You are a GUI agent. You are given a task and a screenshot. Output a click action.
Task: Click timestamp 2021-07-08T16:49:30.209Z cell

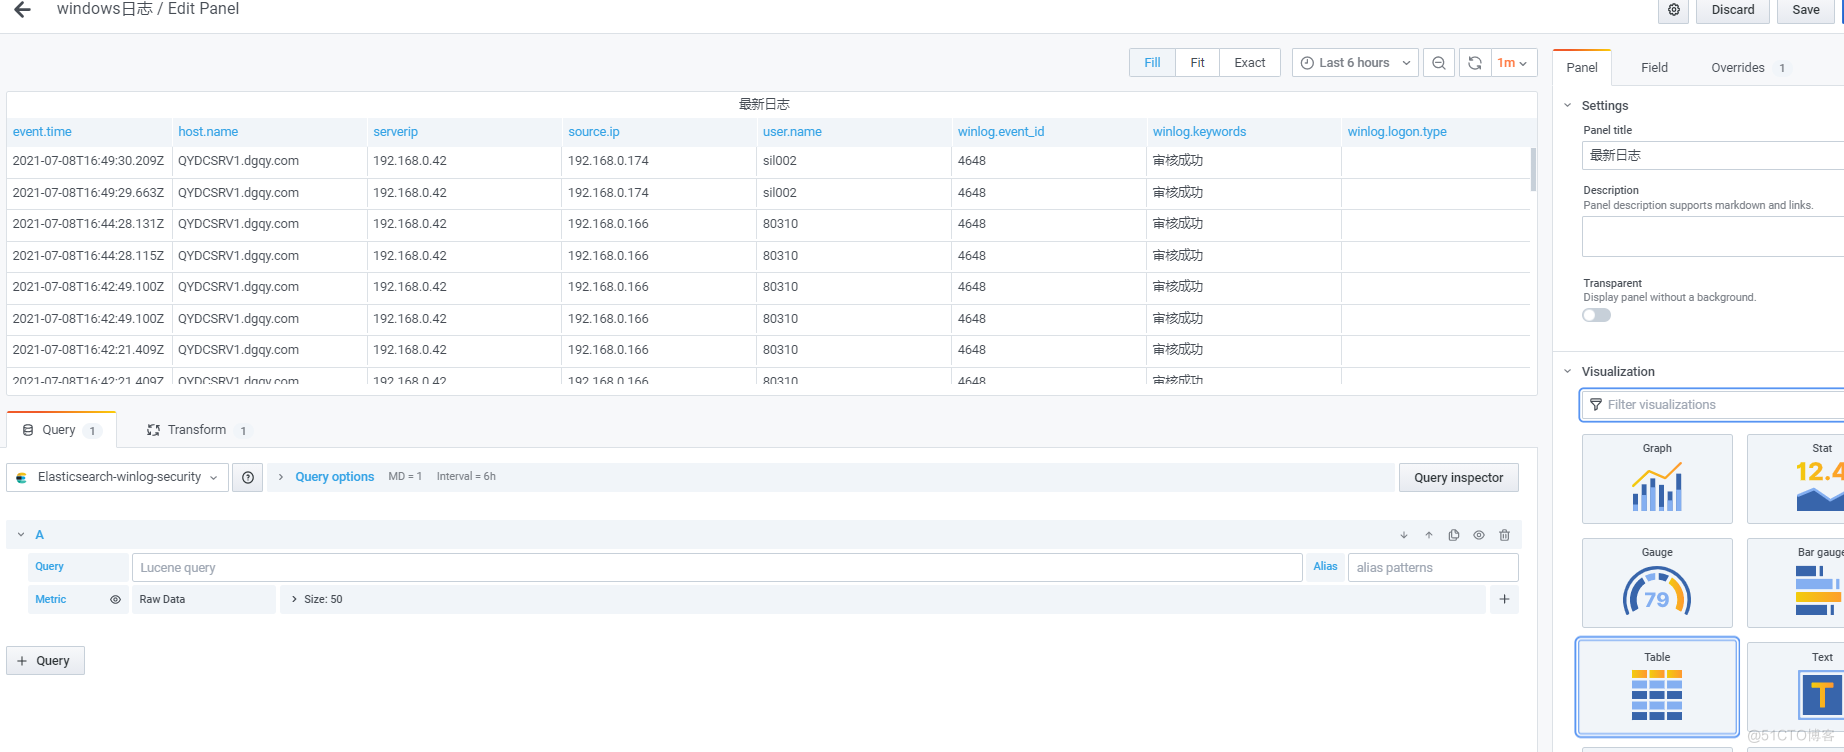88,161
